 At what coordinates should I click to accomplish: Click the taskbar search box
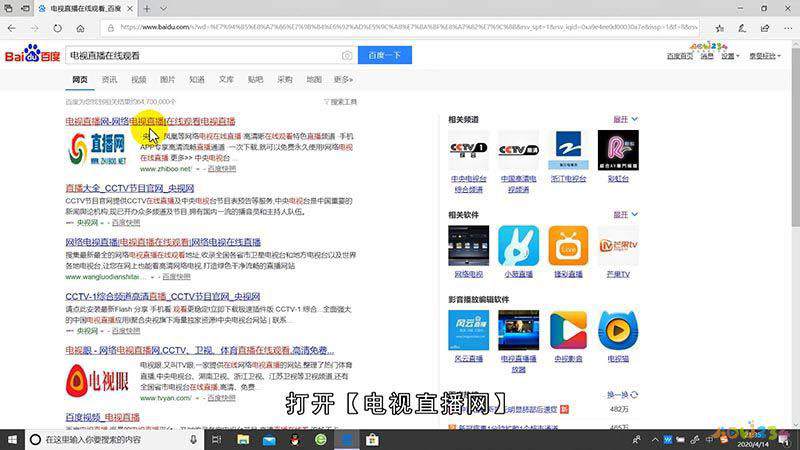tap(114, 440)
